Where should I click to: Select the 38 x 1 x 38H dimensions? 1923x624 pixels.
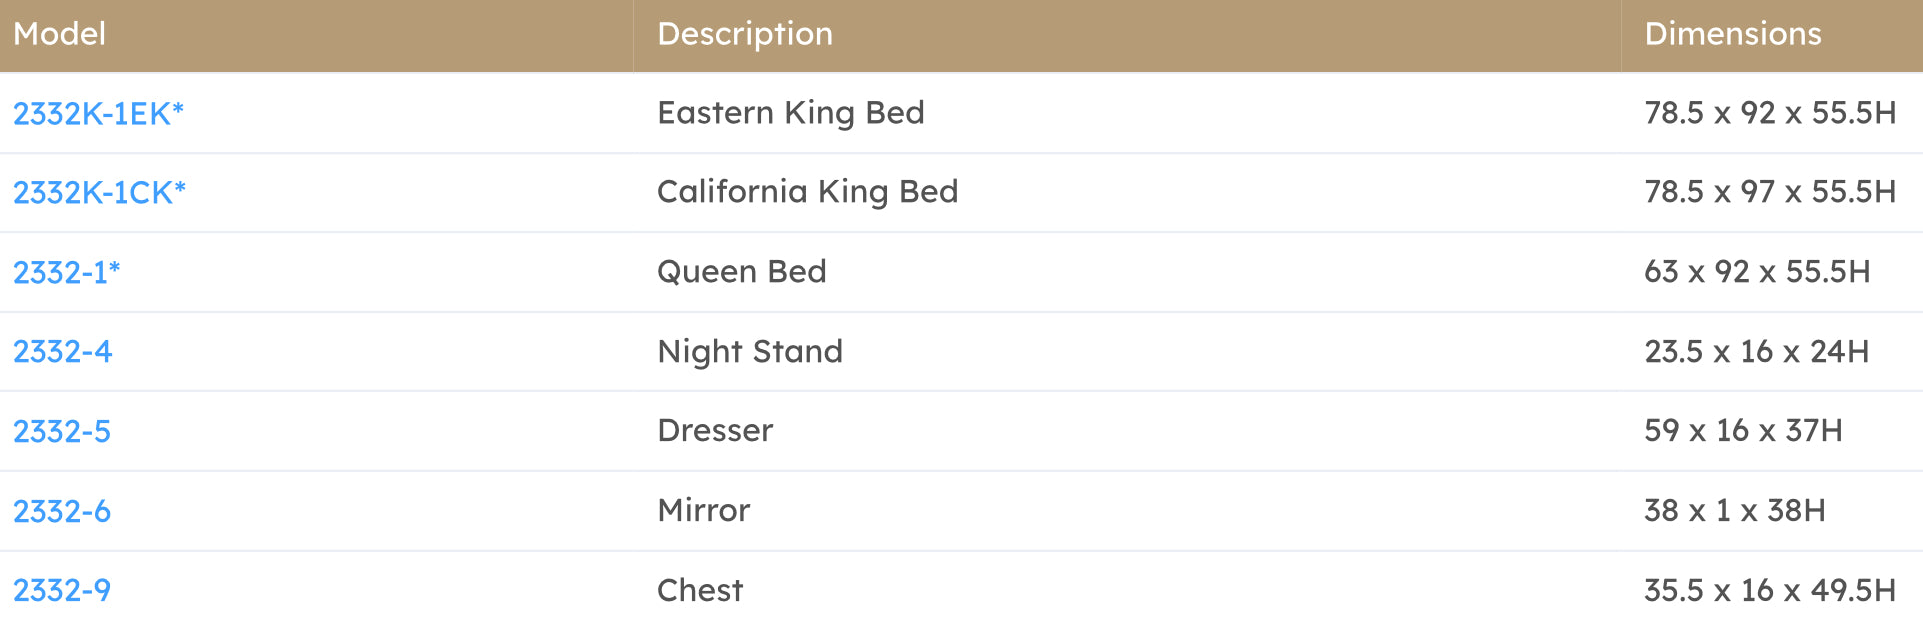[x=1734, y=511]
